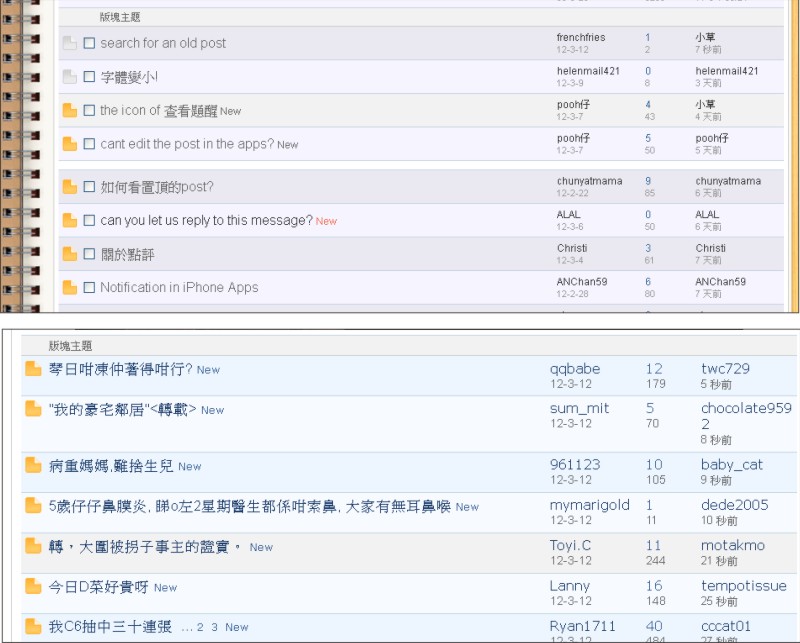800x643 pixels.
Task: Click folder icon beside '琴日咁凍仲著得咁行?'
Action: (x=33, y=369)
